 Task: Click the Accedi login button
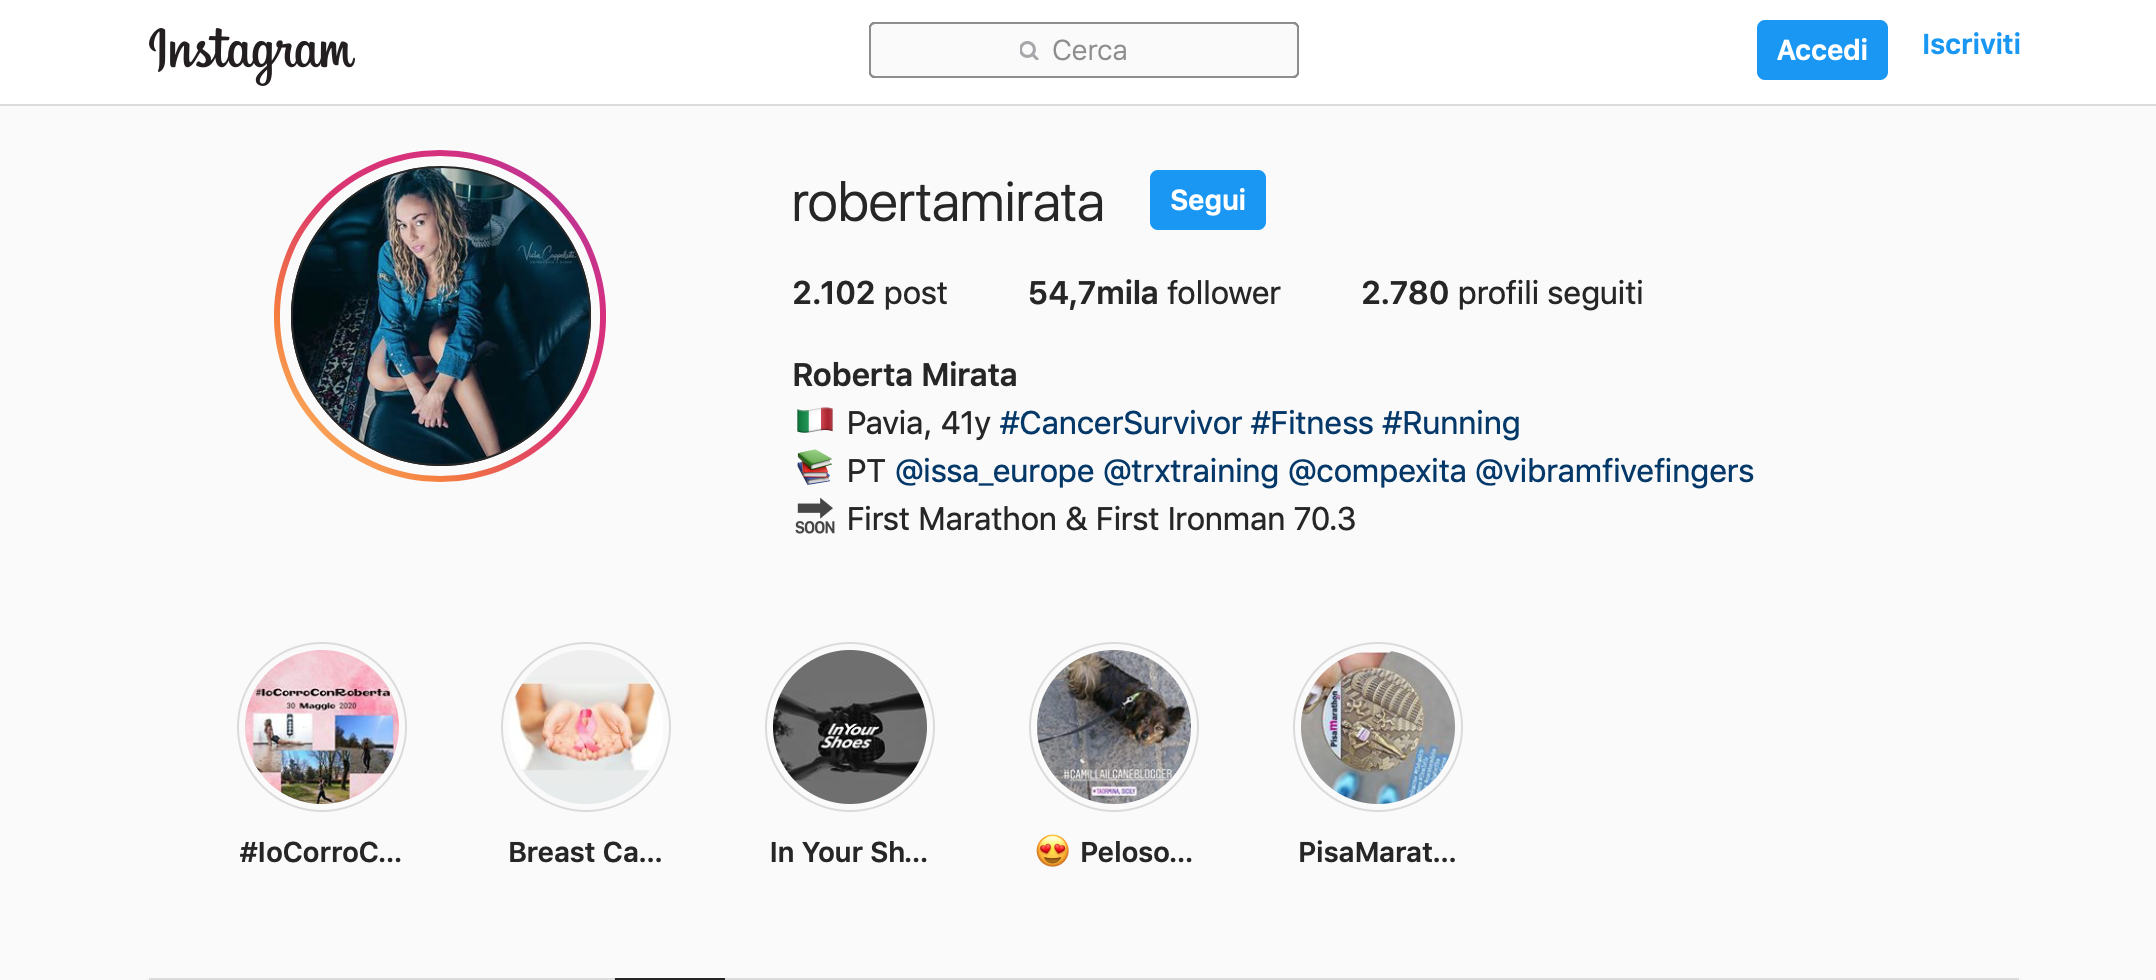coord(1822,50)
